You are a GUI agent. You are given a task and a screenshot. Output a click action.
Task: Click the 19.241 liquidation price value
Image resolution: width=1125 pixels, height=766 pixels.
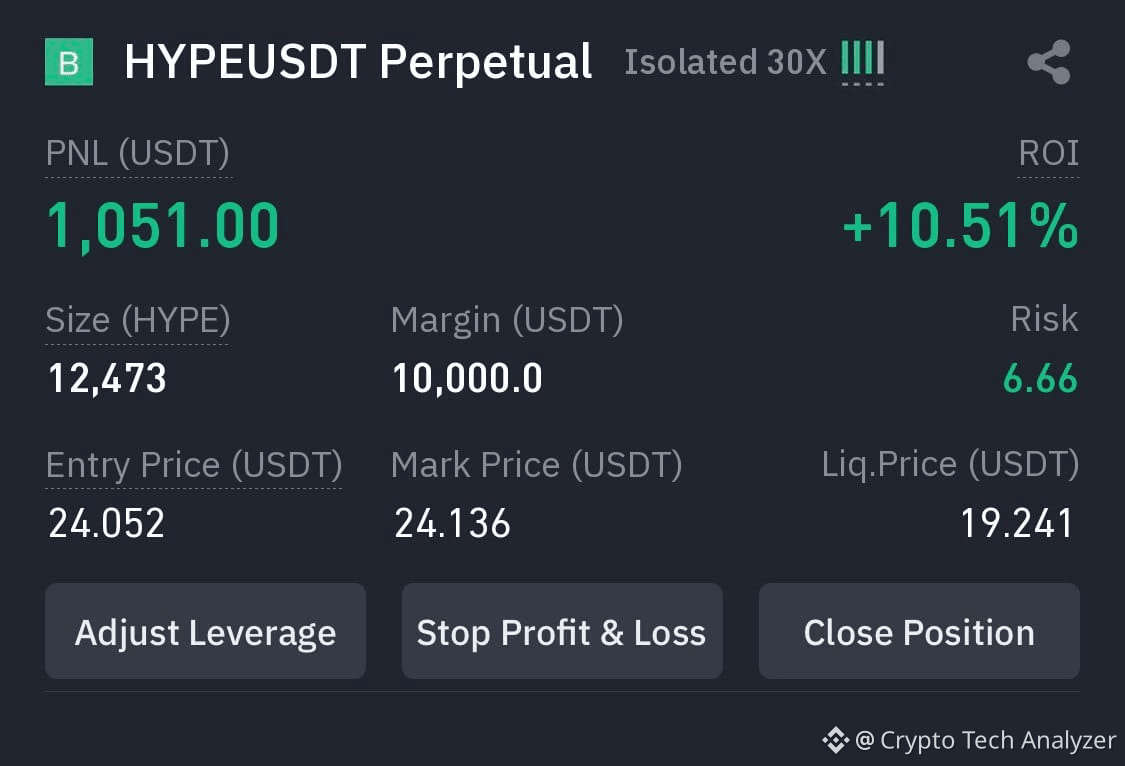pyautogui.click(x=1017, y=523)
